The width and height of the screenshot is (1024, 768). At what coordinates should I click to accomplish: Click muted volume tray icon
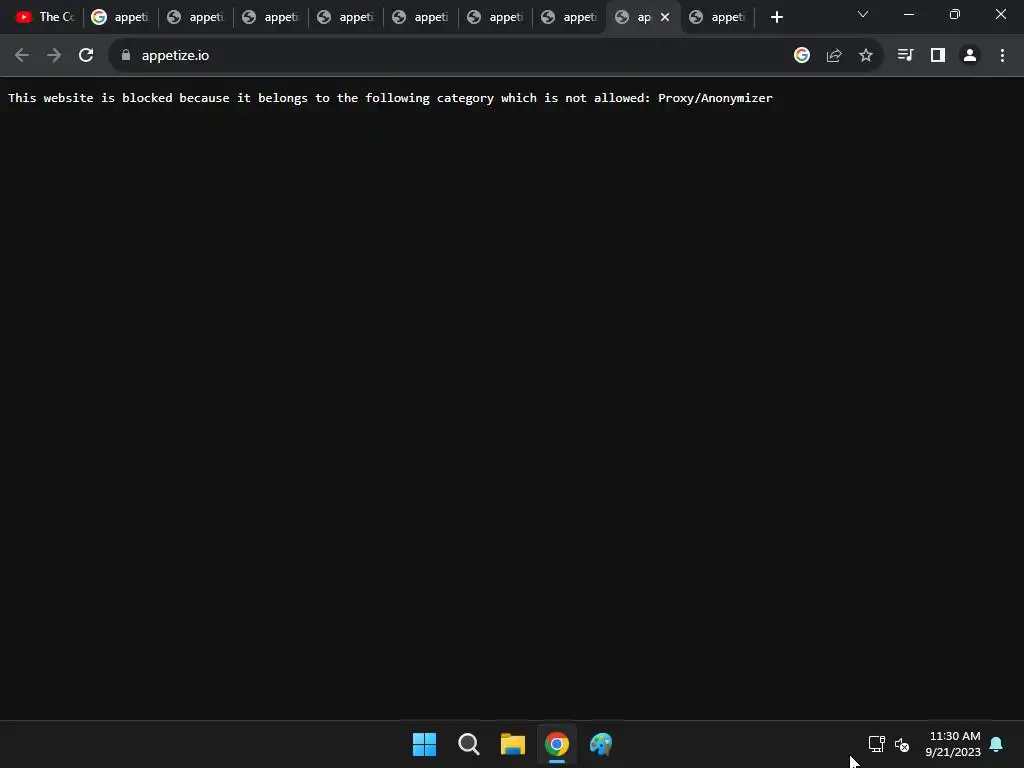point(902,744)
